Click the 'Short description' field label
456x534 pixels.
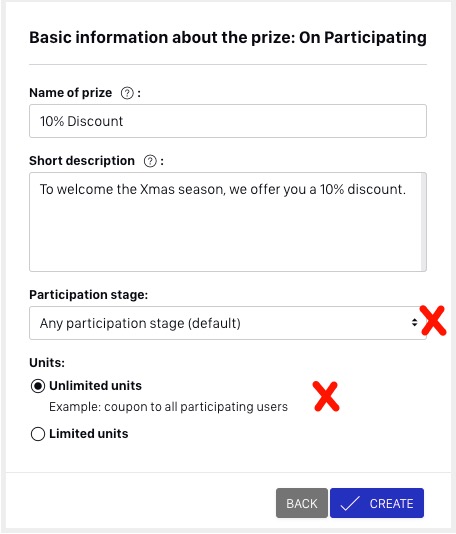click(x=82, y=161)
